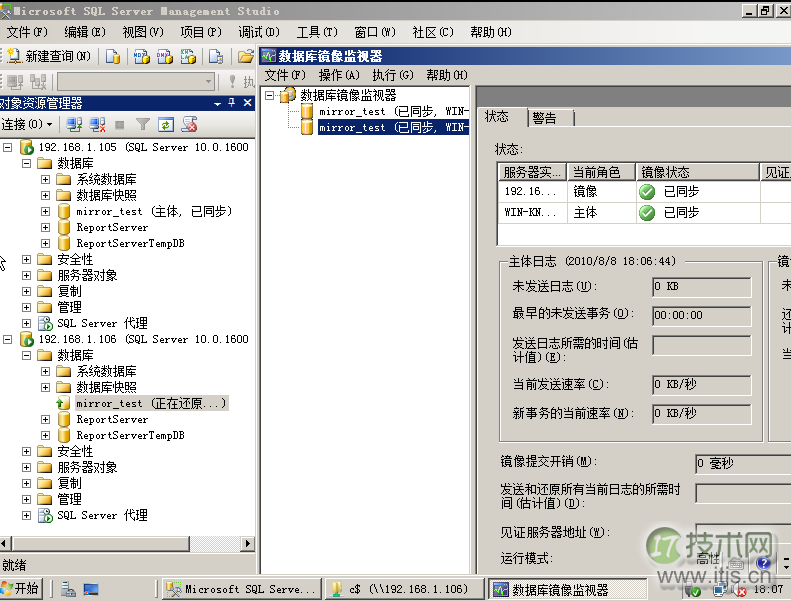
Task: Click the green check icon in 主体 row
Action: [647, 213]
